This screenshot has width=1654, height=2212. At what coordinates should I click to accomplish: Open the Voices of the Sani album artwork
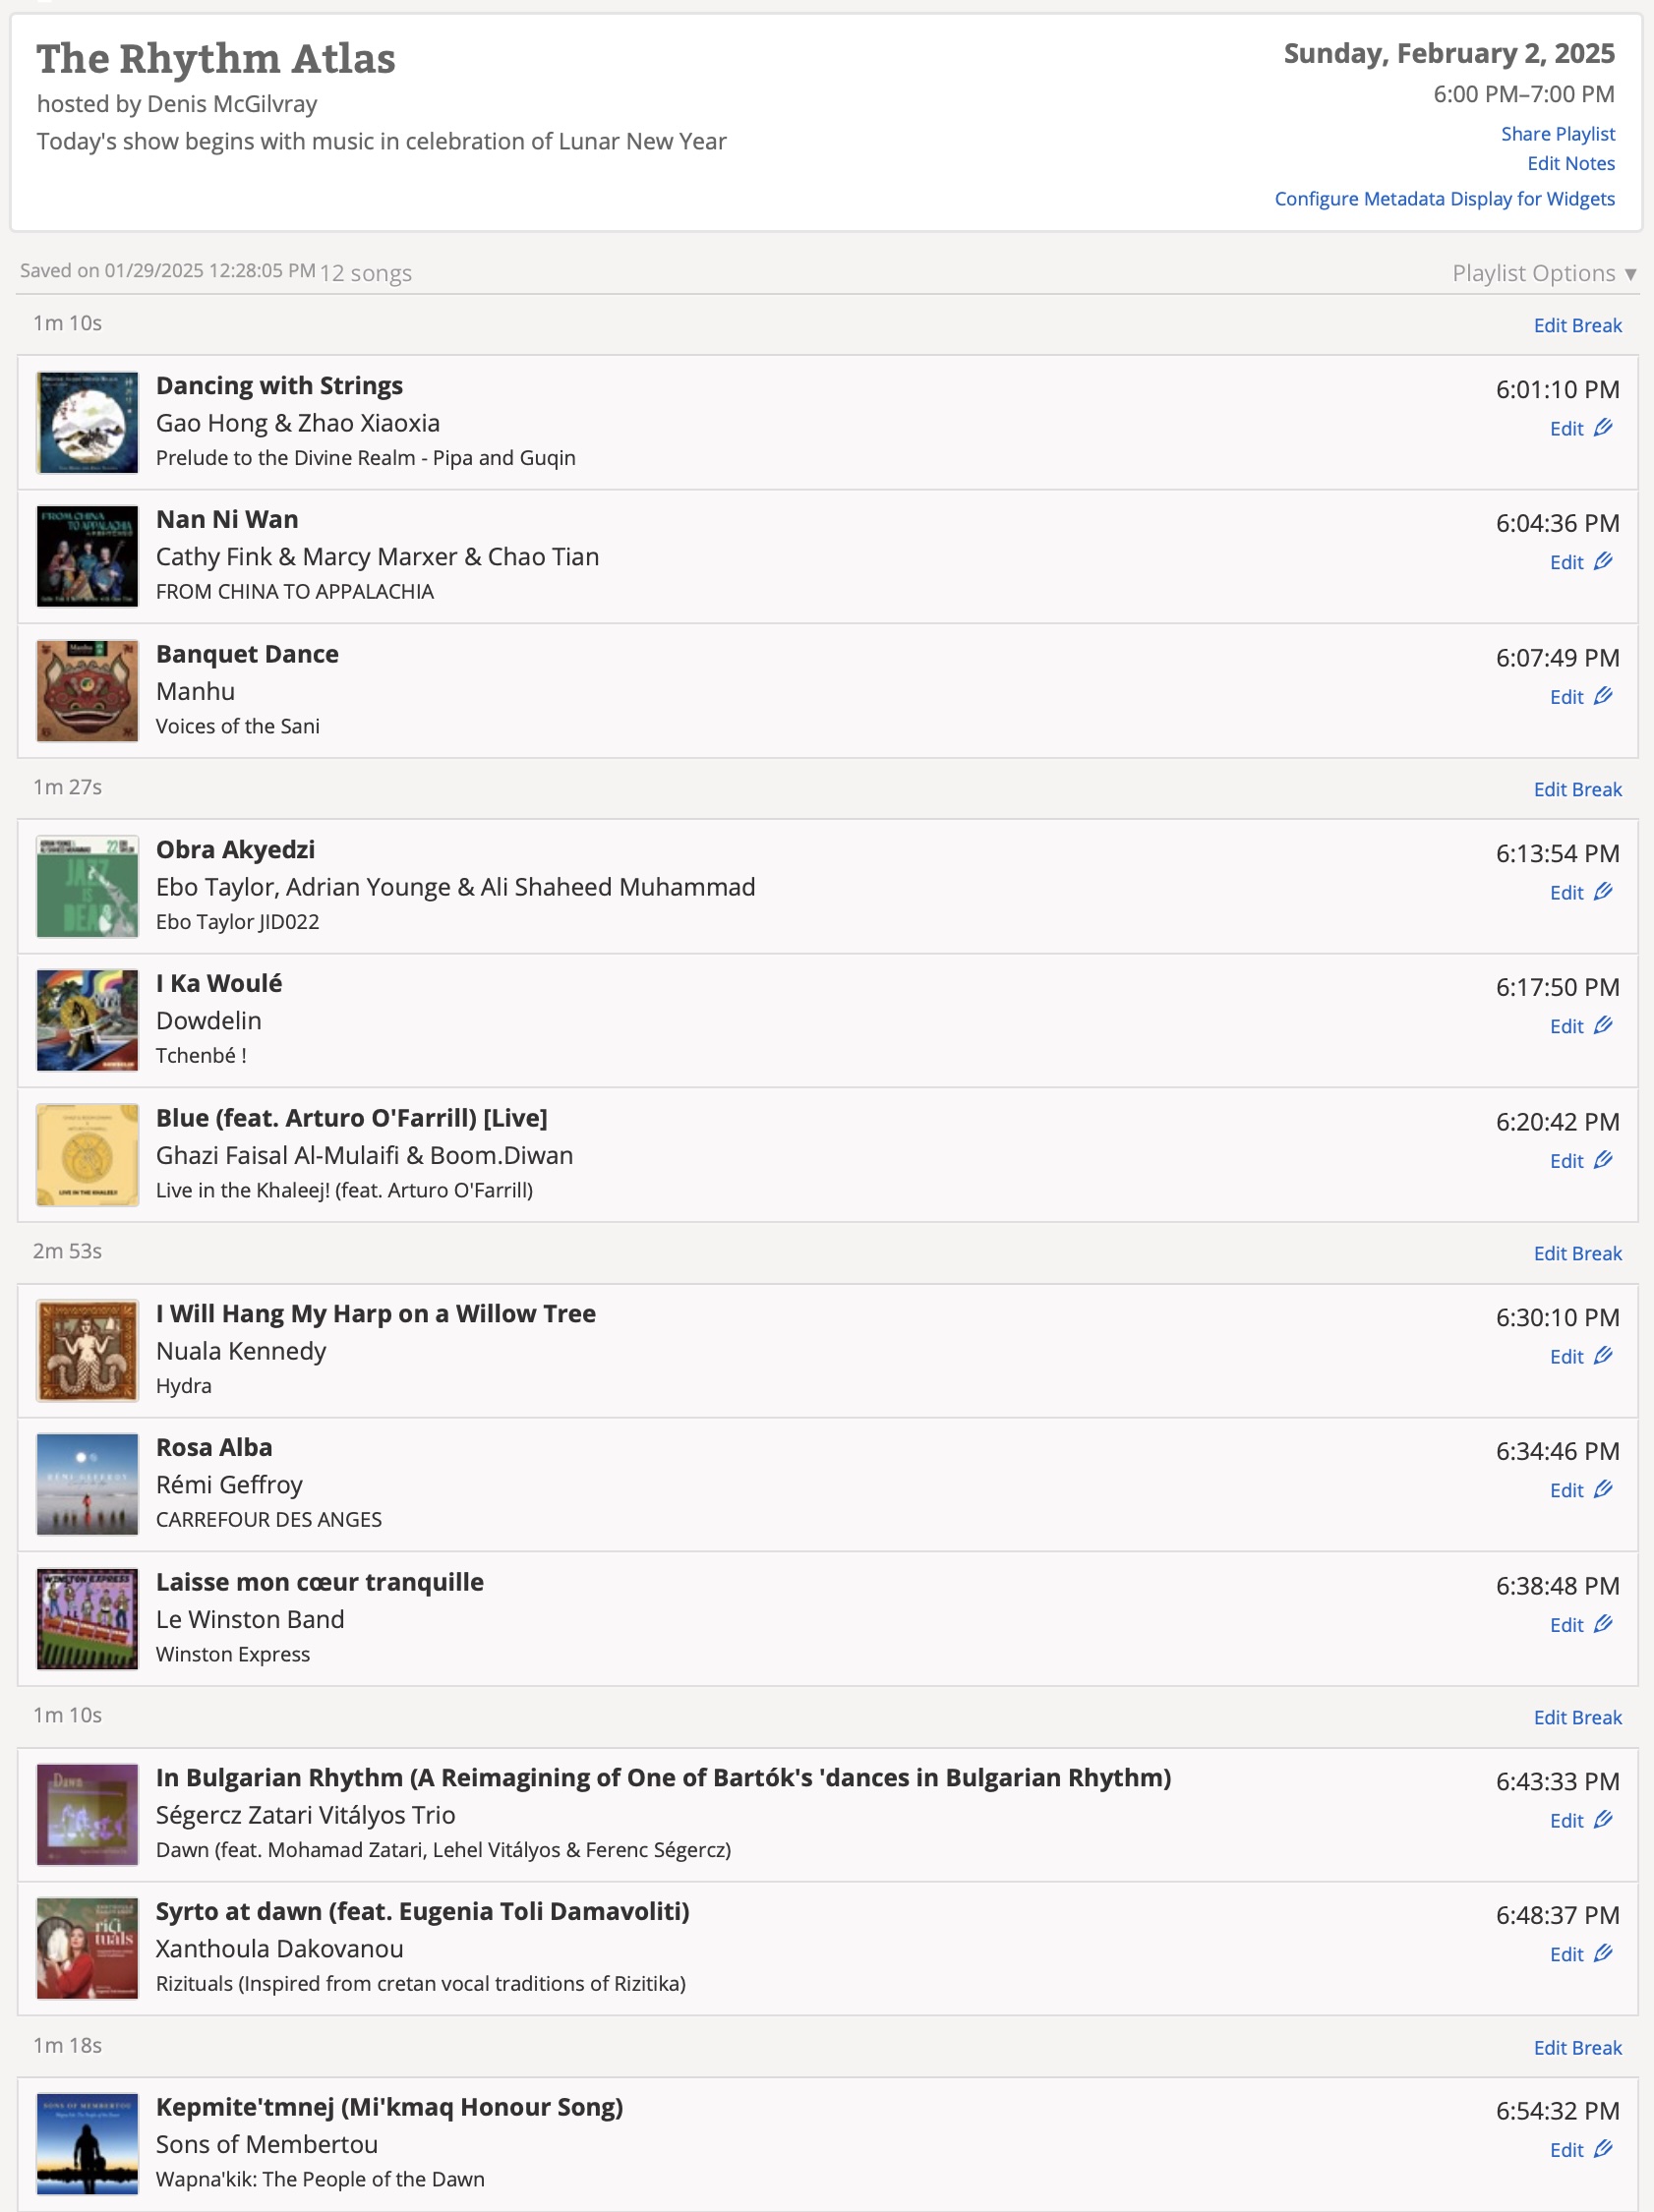pyautogui.click(x=88, y=691)
